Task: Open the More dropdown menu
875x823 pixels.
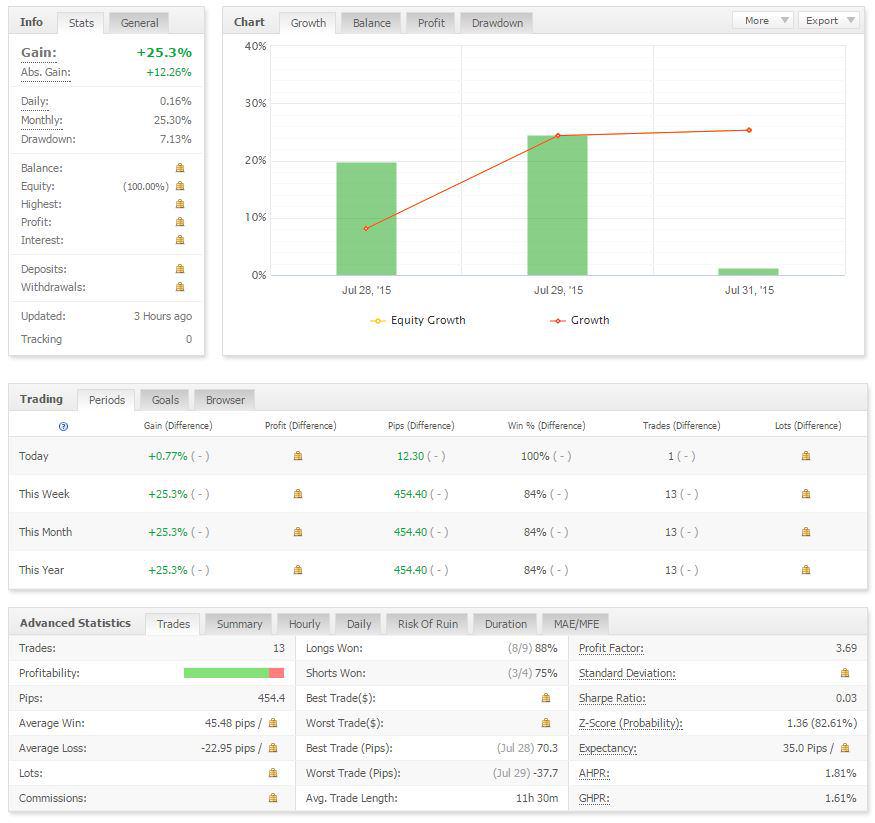Action: click(x=762, y=21)
